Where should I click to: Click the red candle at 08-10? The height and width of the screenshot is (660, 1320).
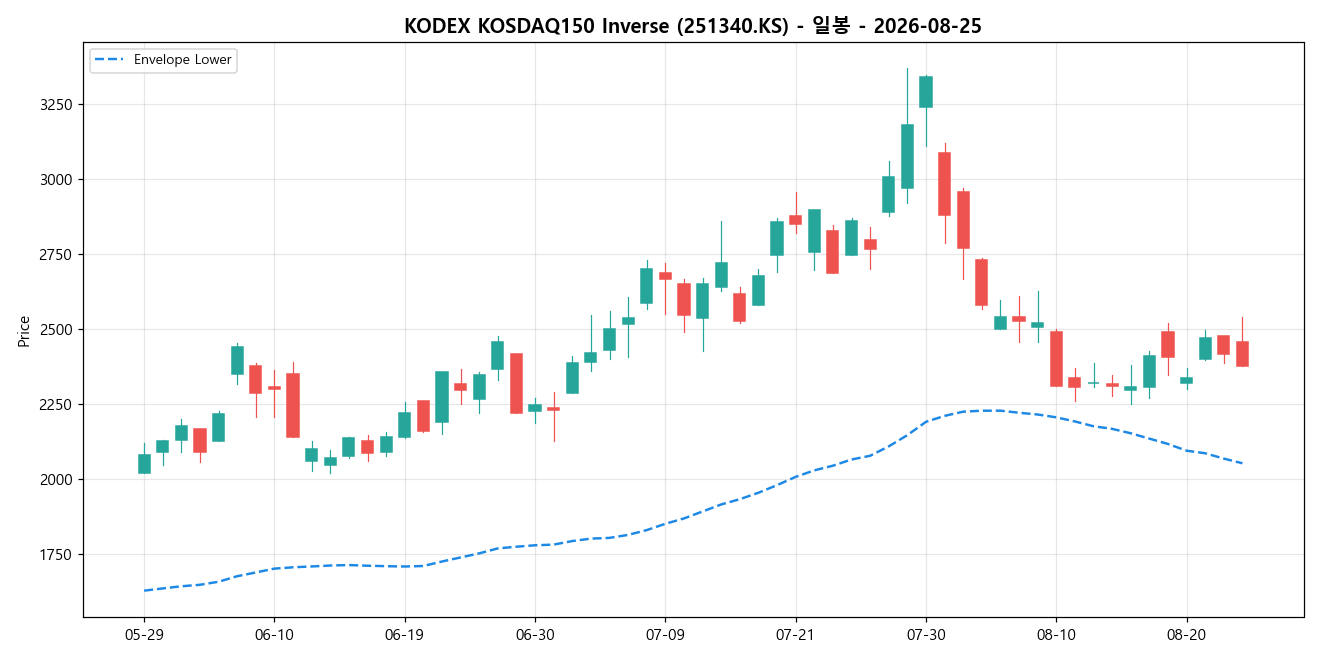point(1056,358)
